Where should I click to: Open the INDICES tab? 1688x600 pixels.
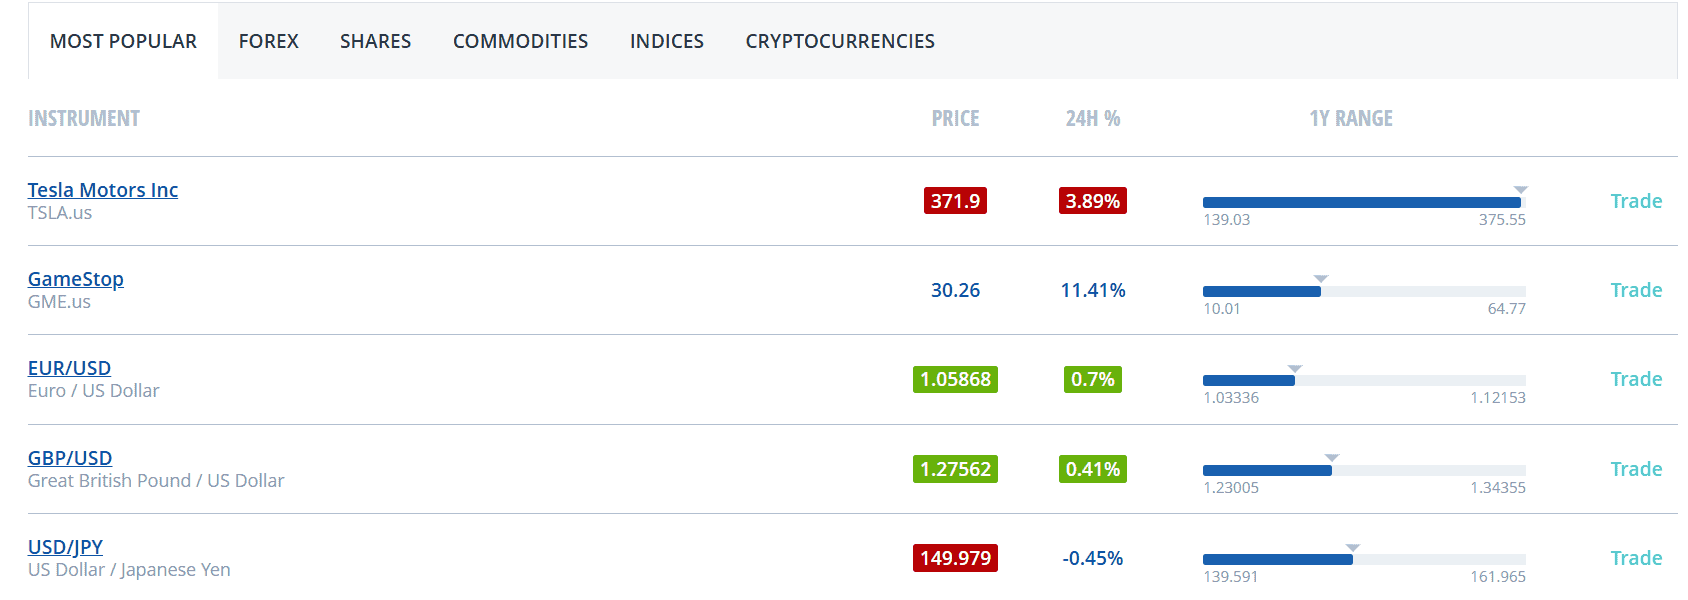667,41
